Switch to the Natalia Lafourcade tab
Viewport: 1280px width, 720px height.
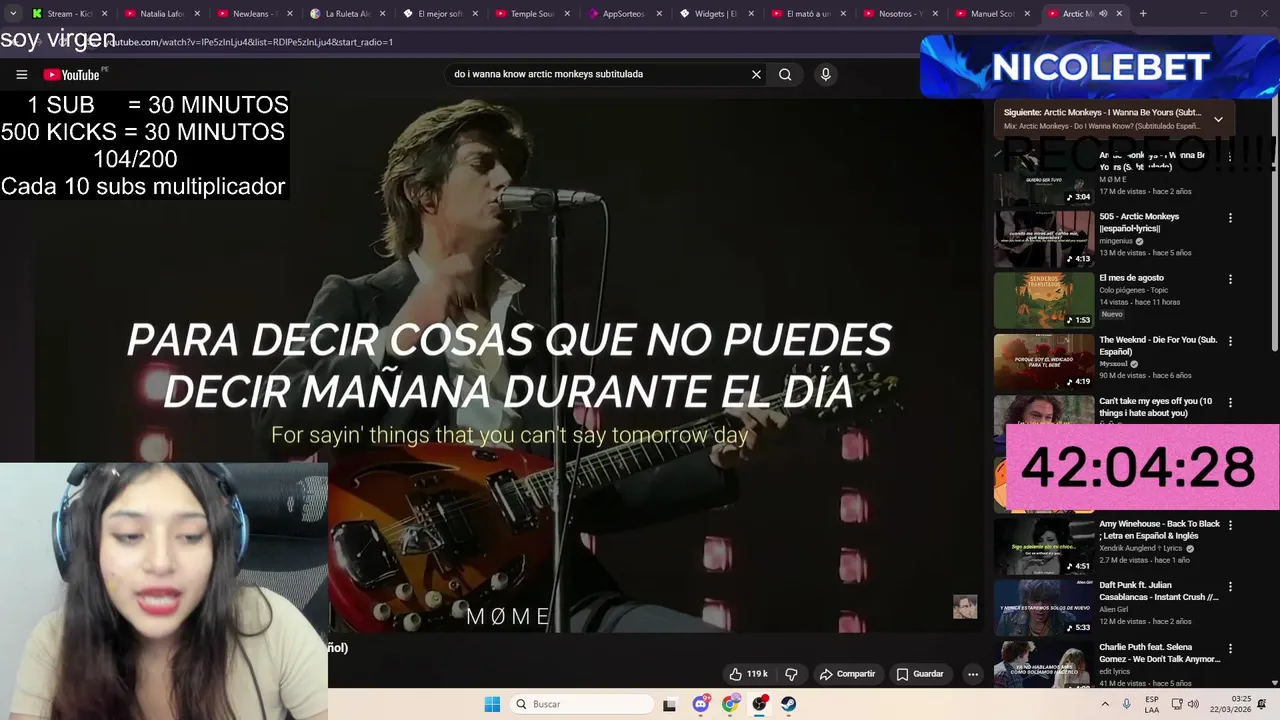tap(160, 14)
